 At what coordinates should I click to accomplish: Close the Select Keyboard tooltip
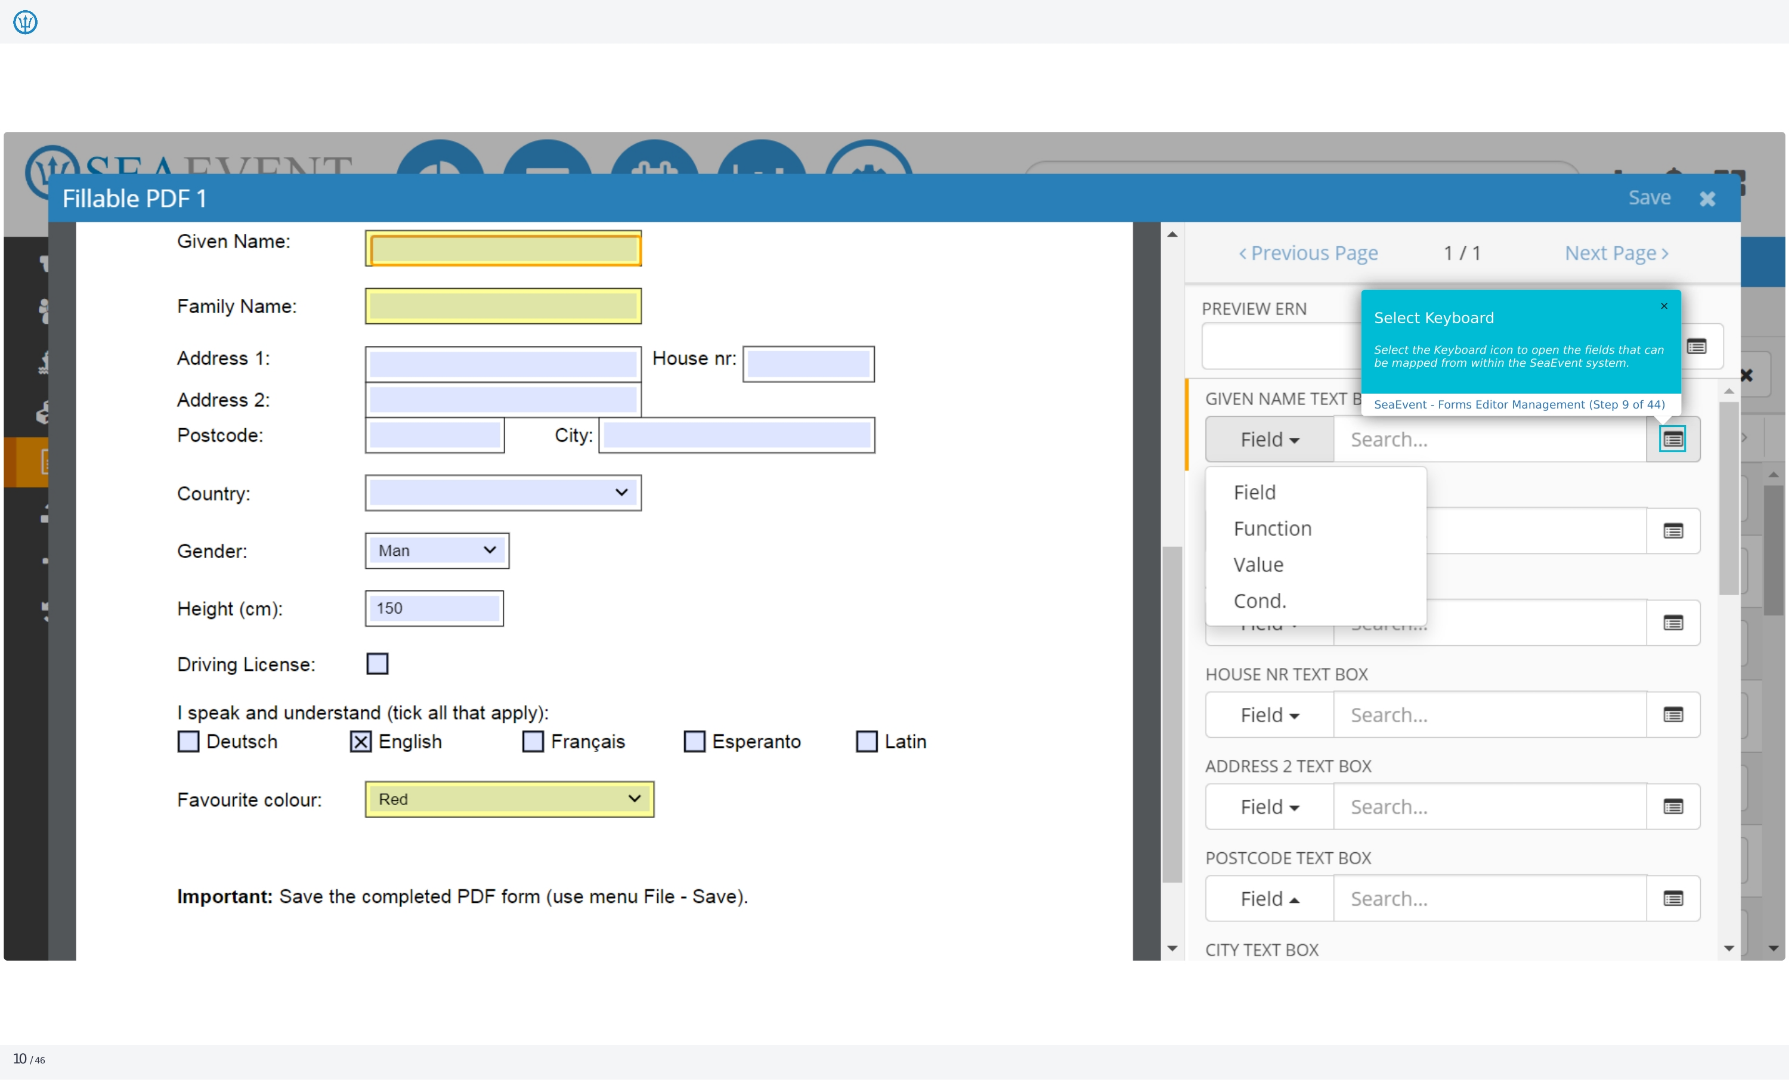point(1664,306)
